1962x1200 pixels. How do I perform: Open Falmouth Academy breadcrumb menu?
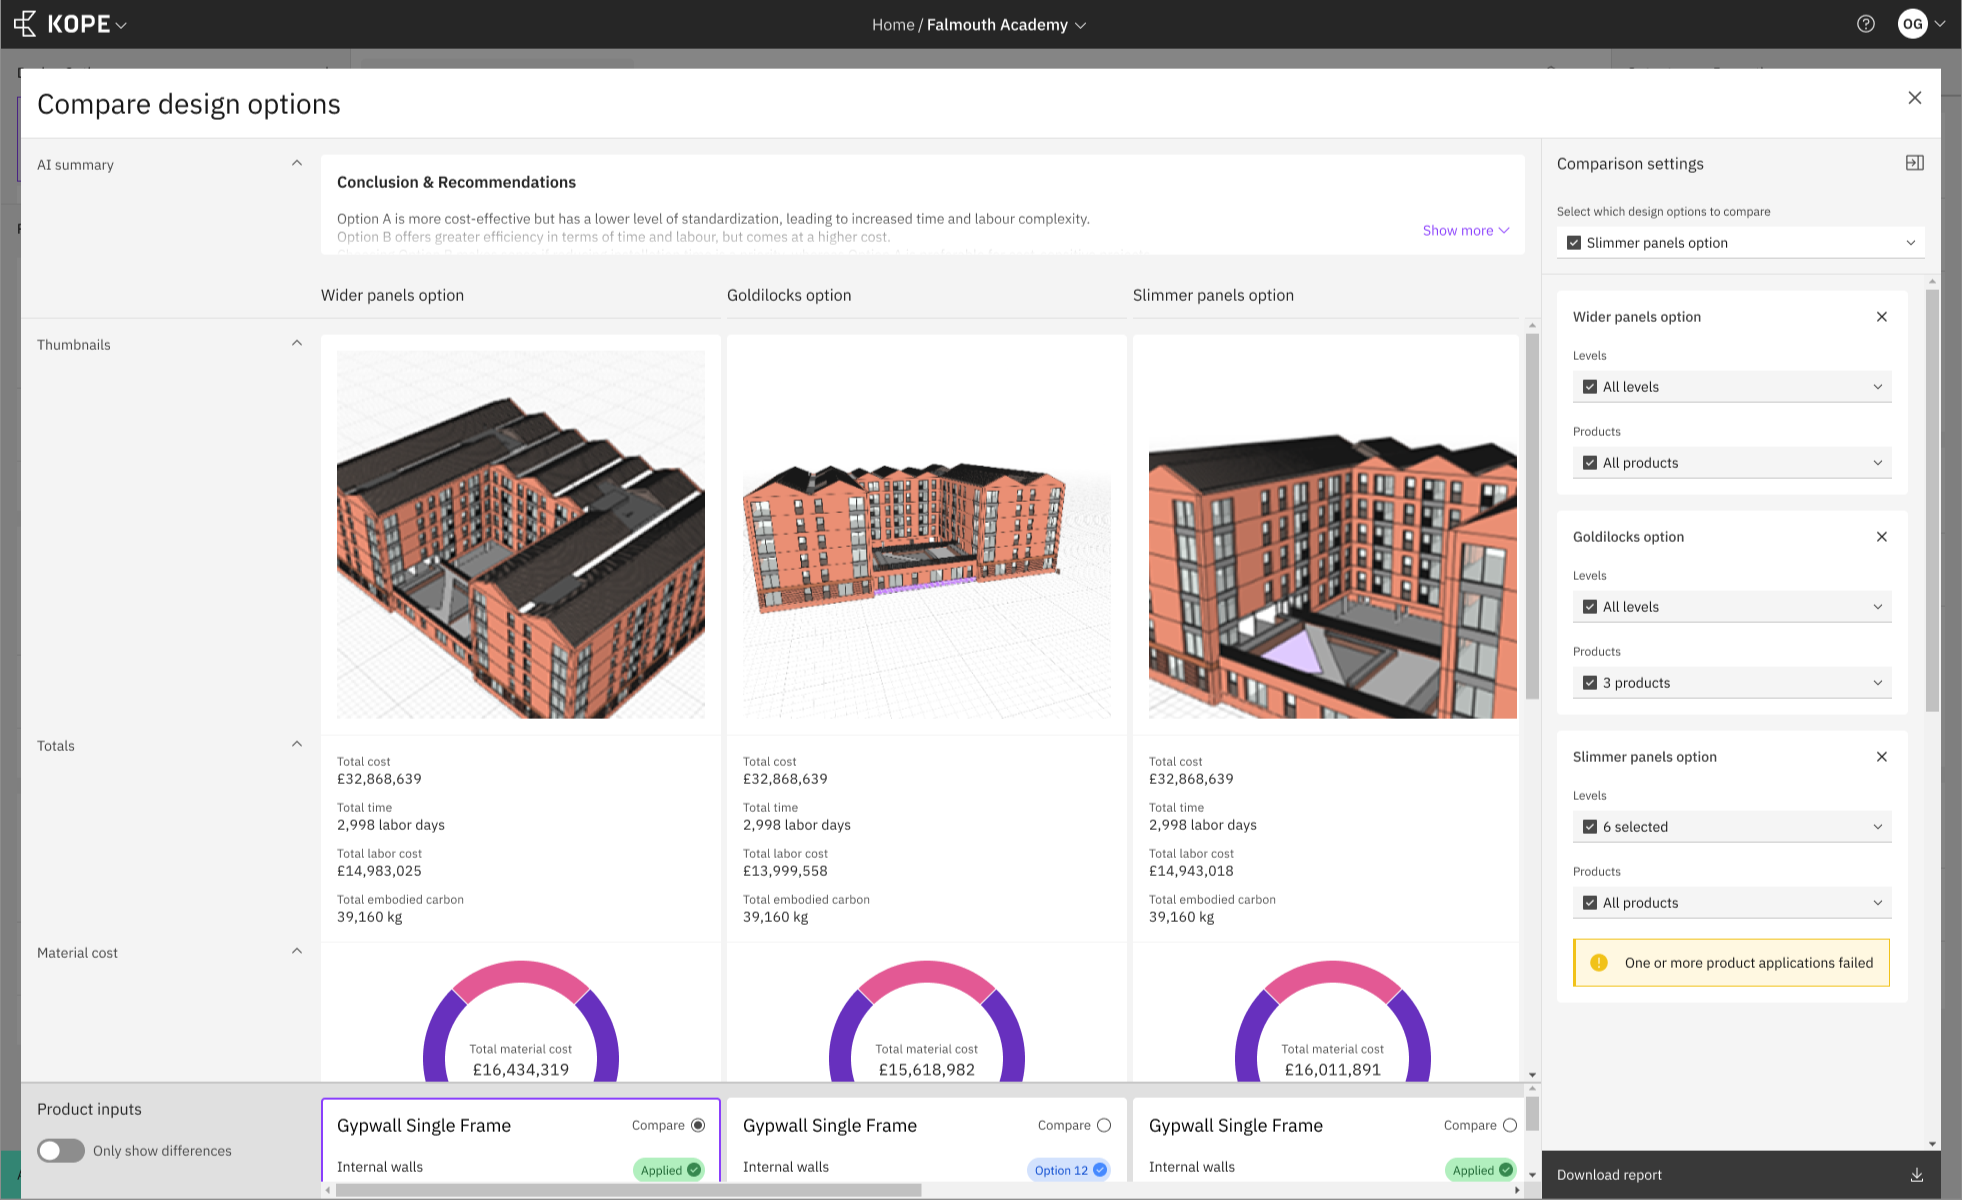click(1080, 25)
